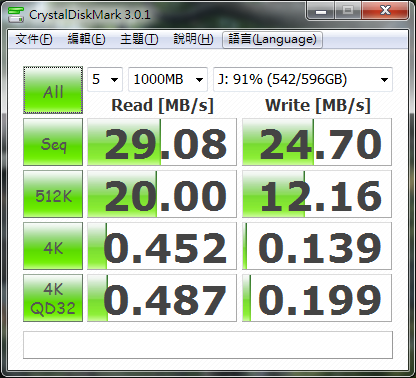Expand the J: drive selection dropdown
The image size is (416, 378).
[x=303, y=79]
